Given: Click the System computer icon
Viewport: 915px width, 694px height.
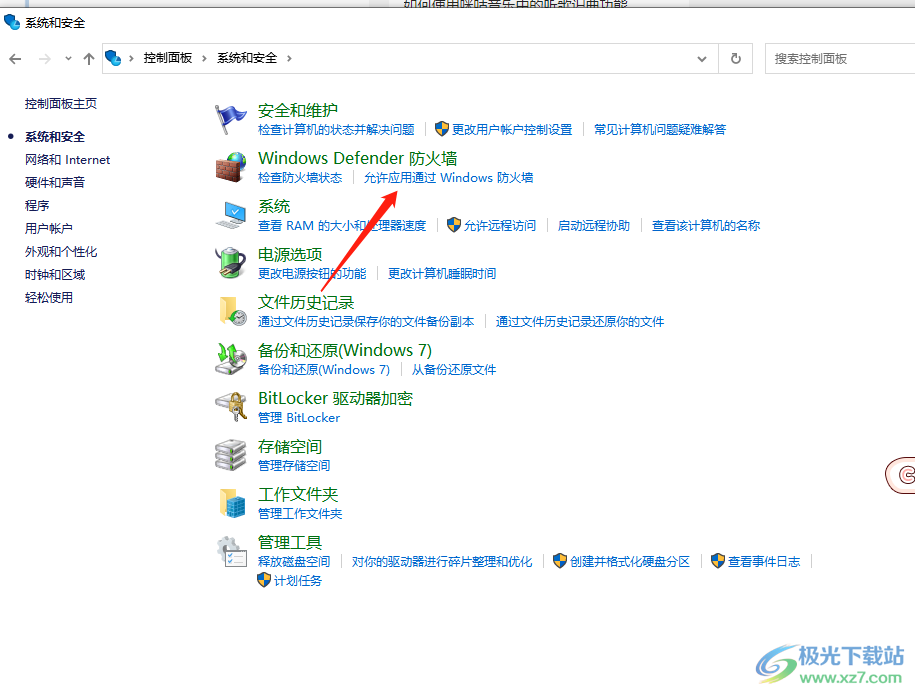Looking at the screenshot, I should 231,215.
